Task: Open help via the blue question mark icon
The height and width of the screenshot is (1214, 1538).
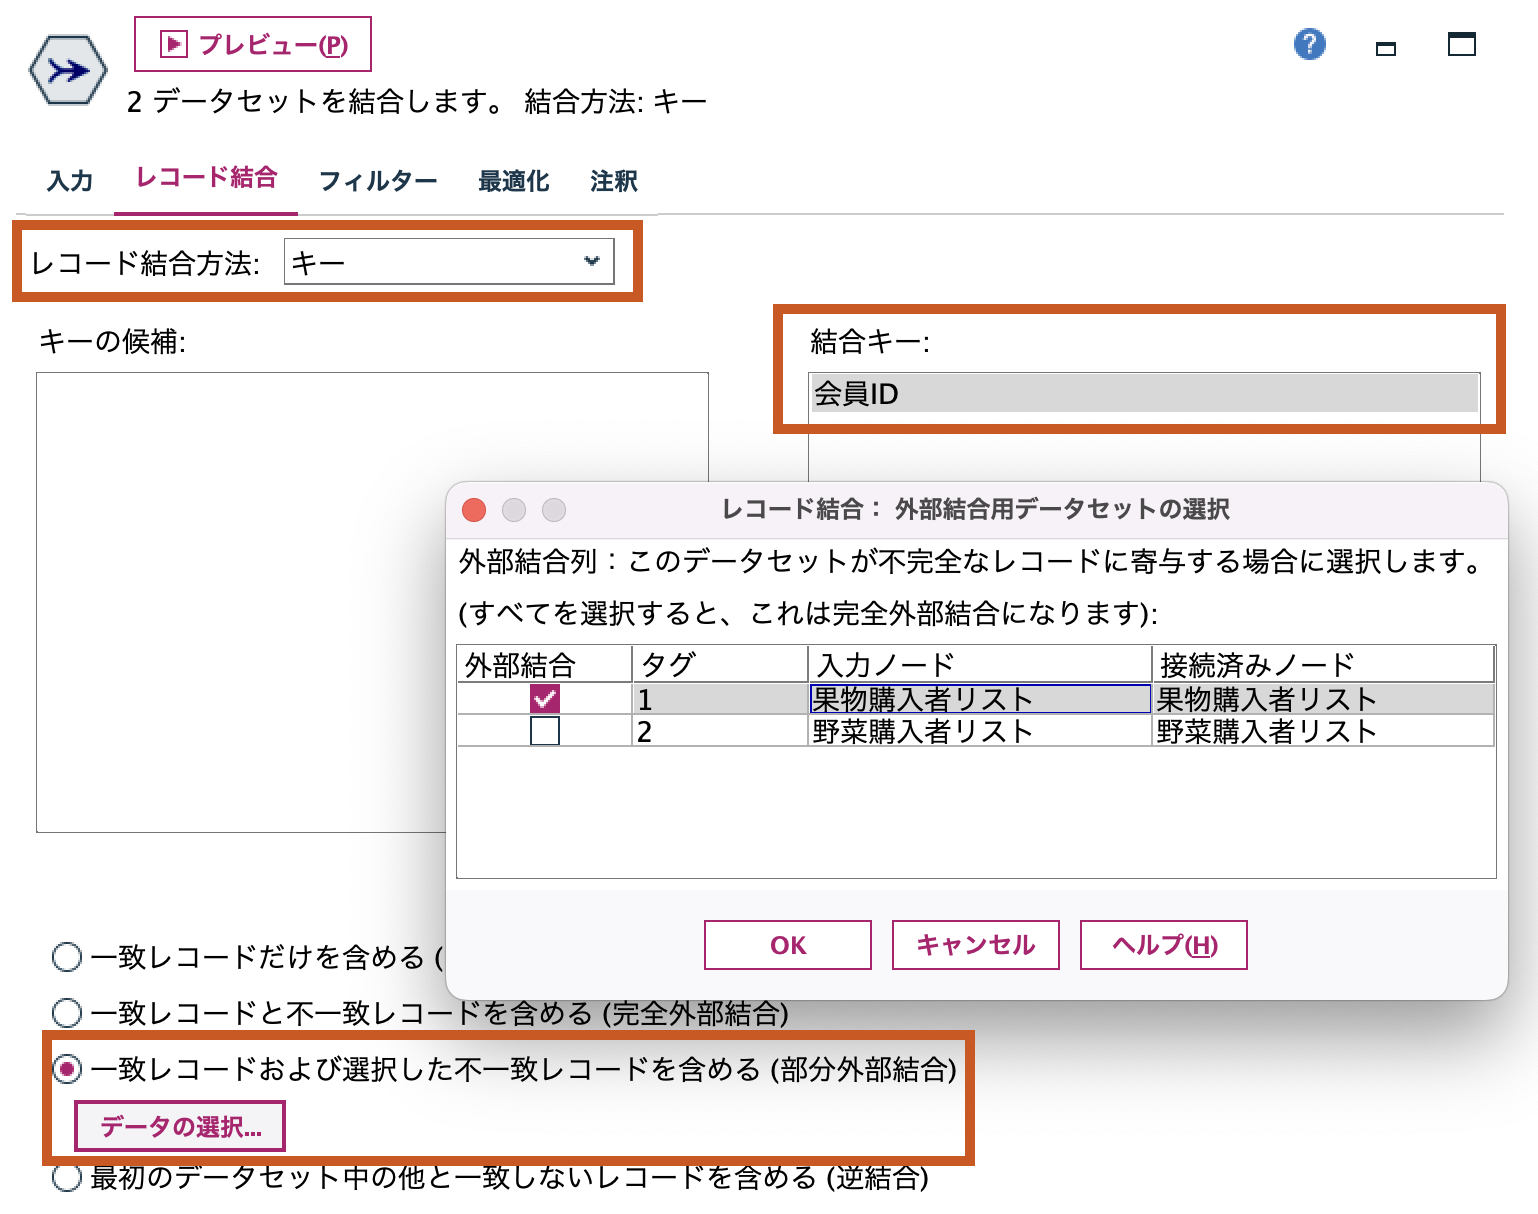Action: tap(1309, 44)
